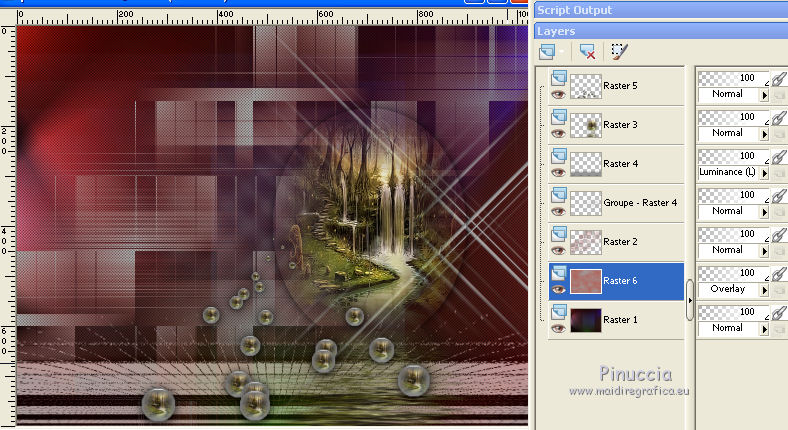Click the Script Output palette title bar
The width and height of the screenshot is (788, 430).
click(661, 10)
